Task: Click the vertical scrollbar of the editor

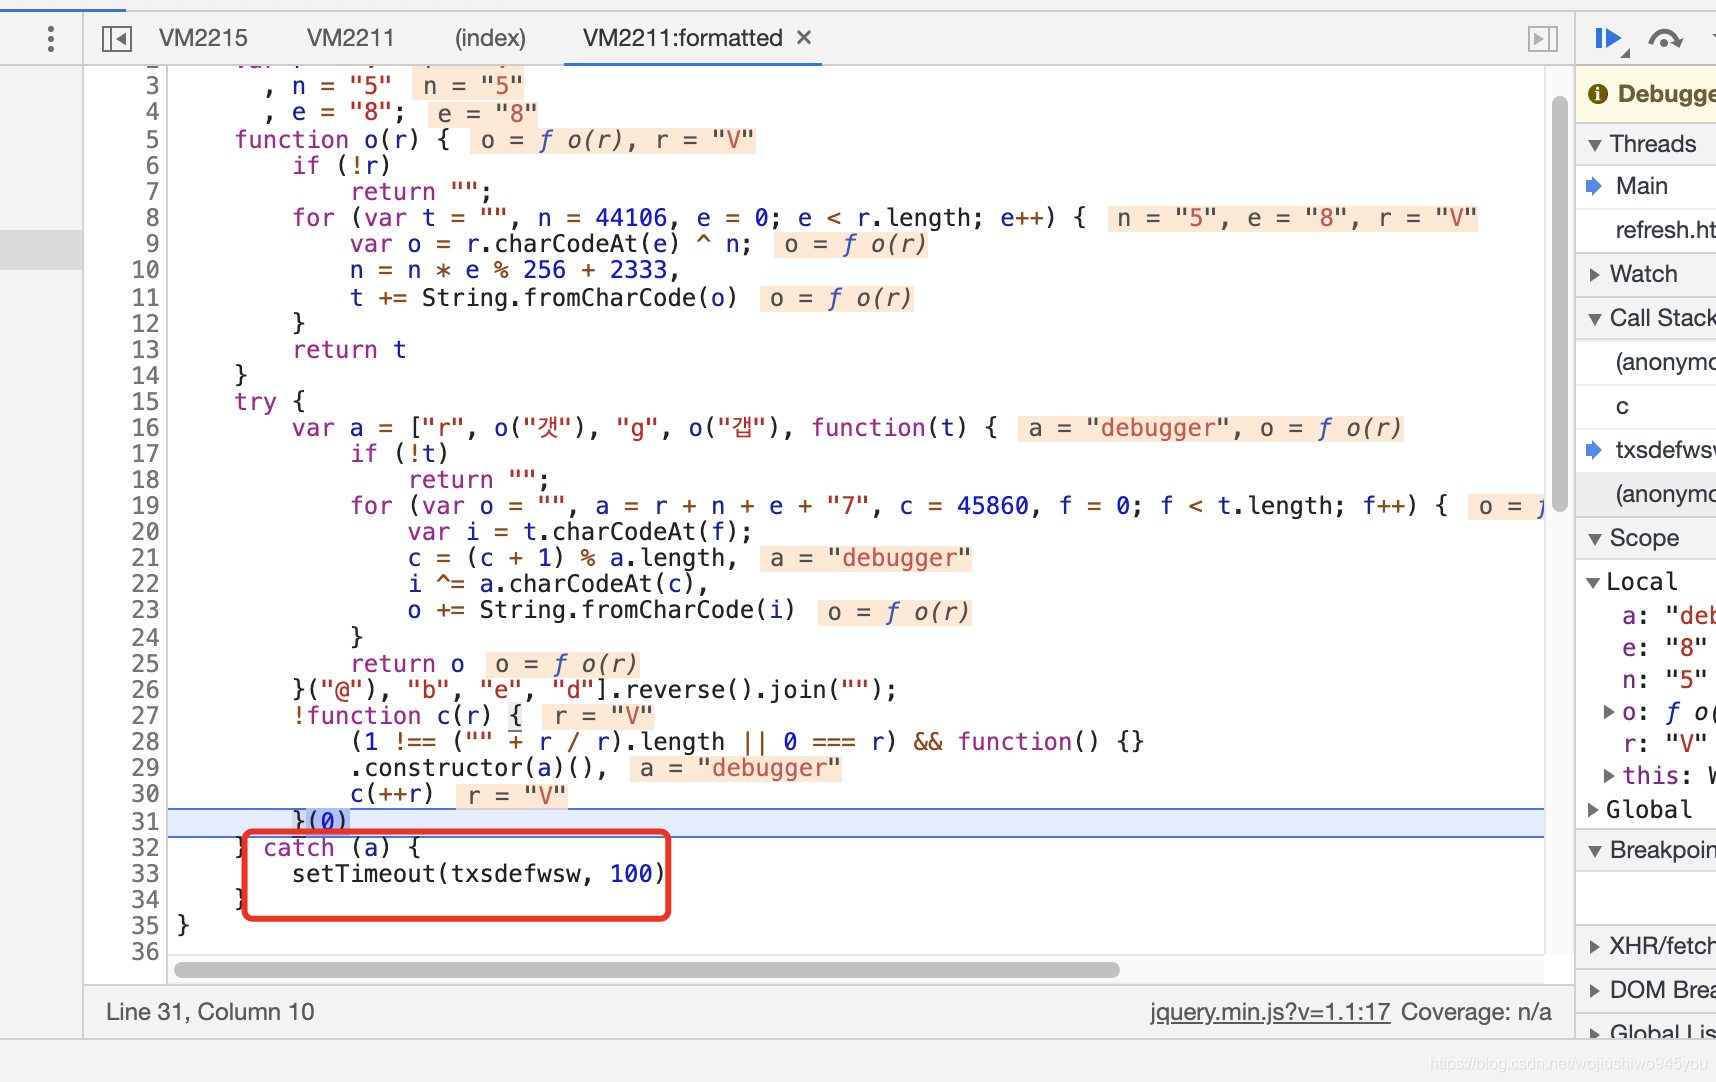Action: click(x=1559, y=303)
